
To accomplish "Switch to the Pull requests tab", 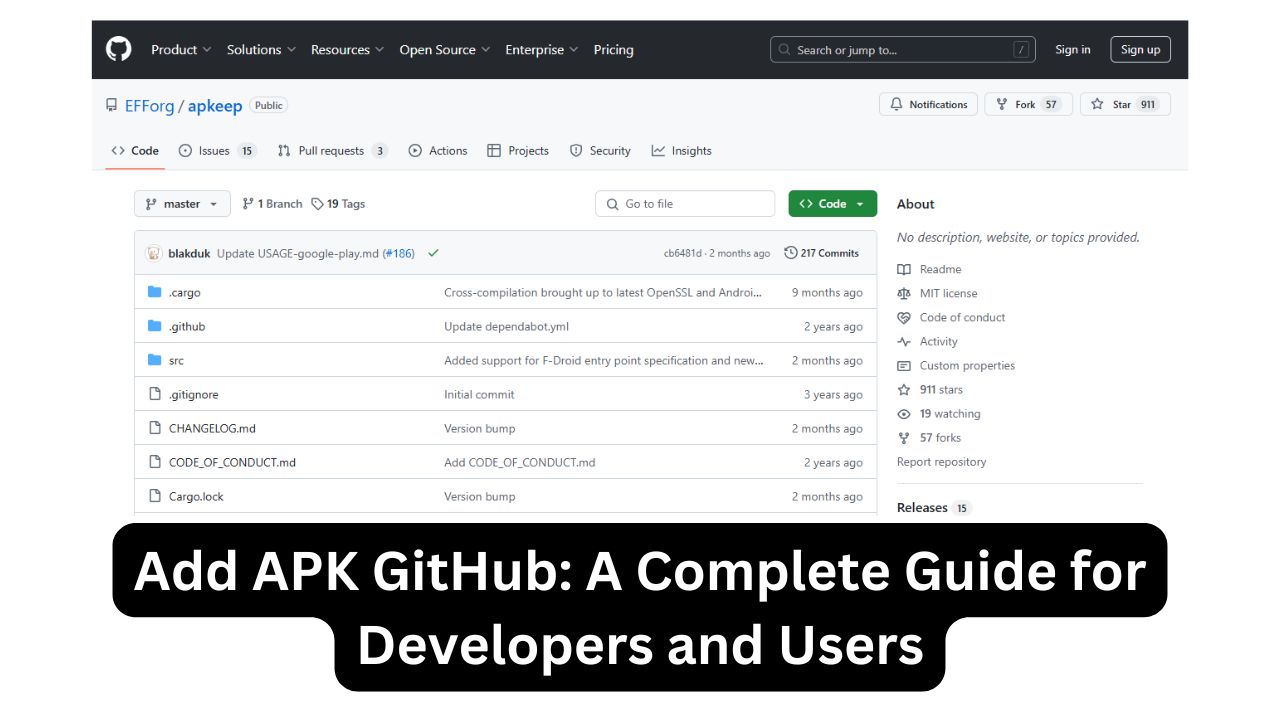I will pyautogui.click(x=332, y=151).
